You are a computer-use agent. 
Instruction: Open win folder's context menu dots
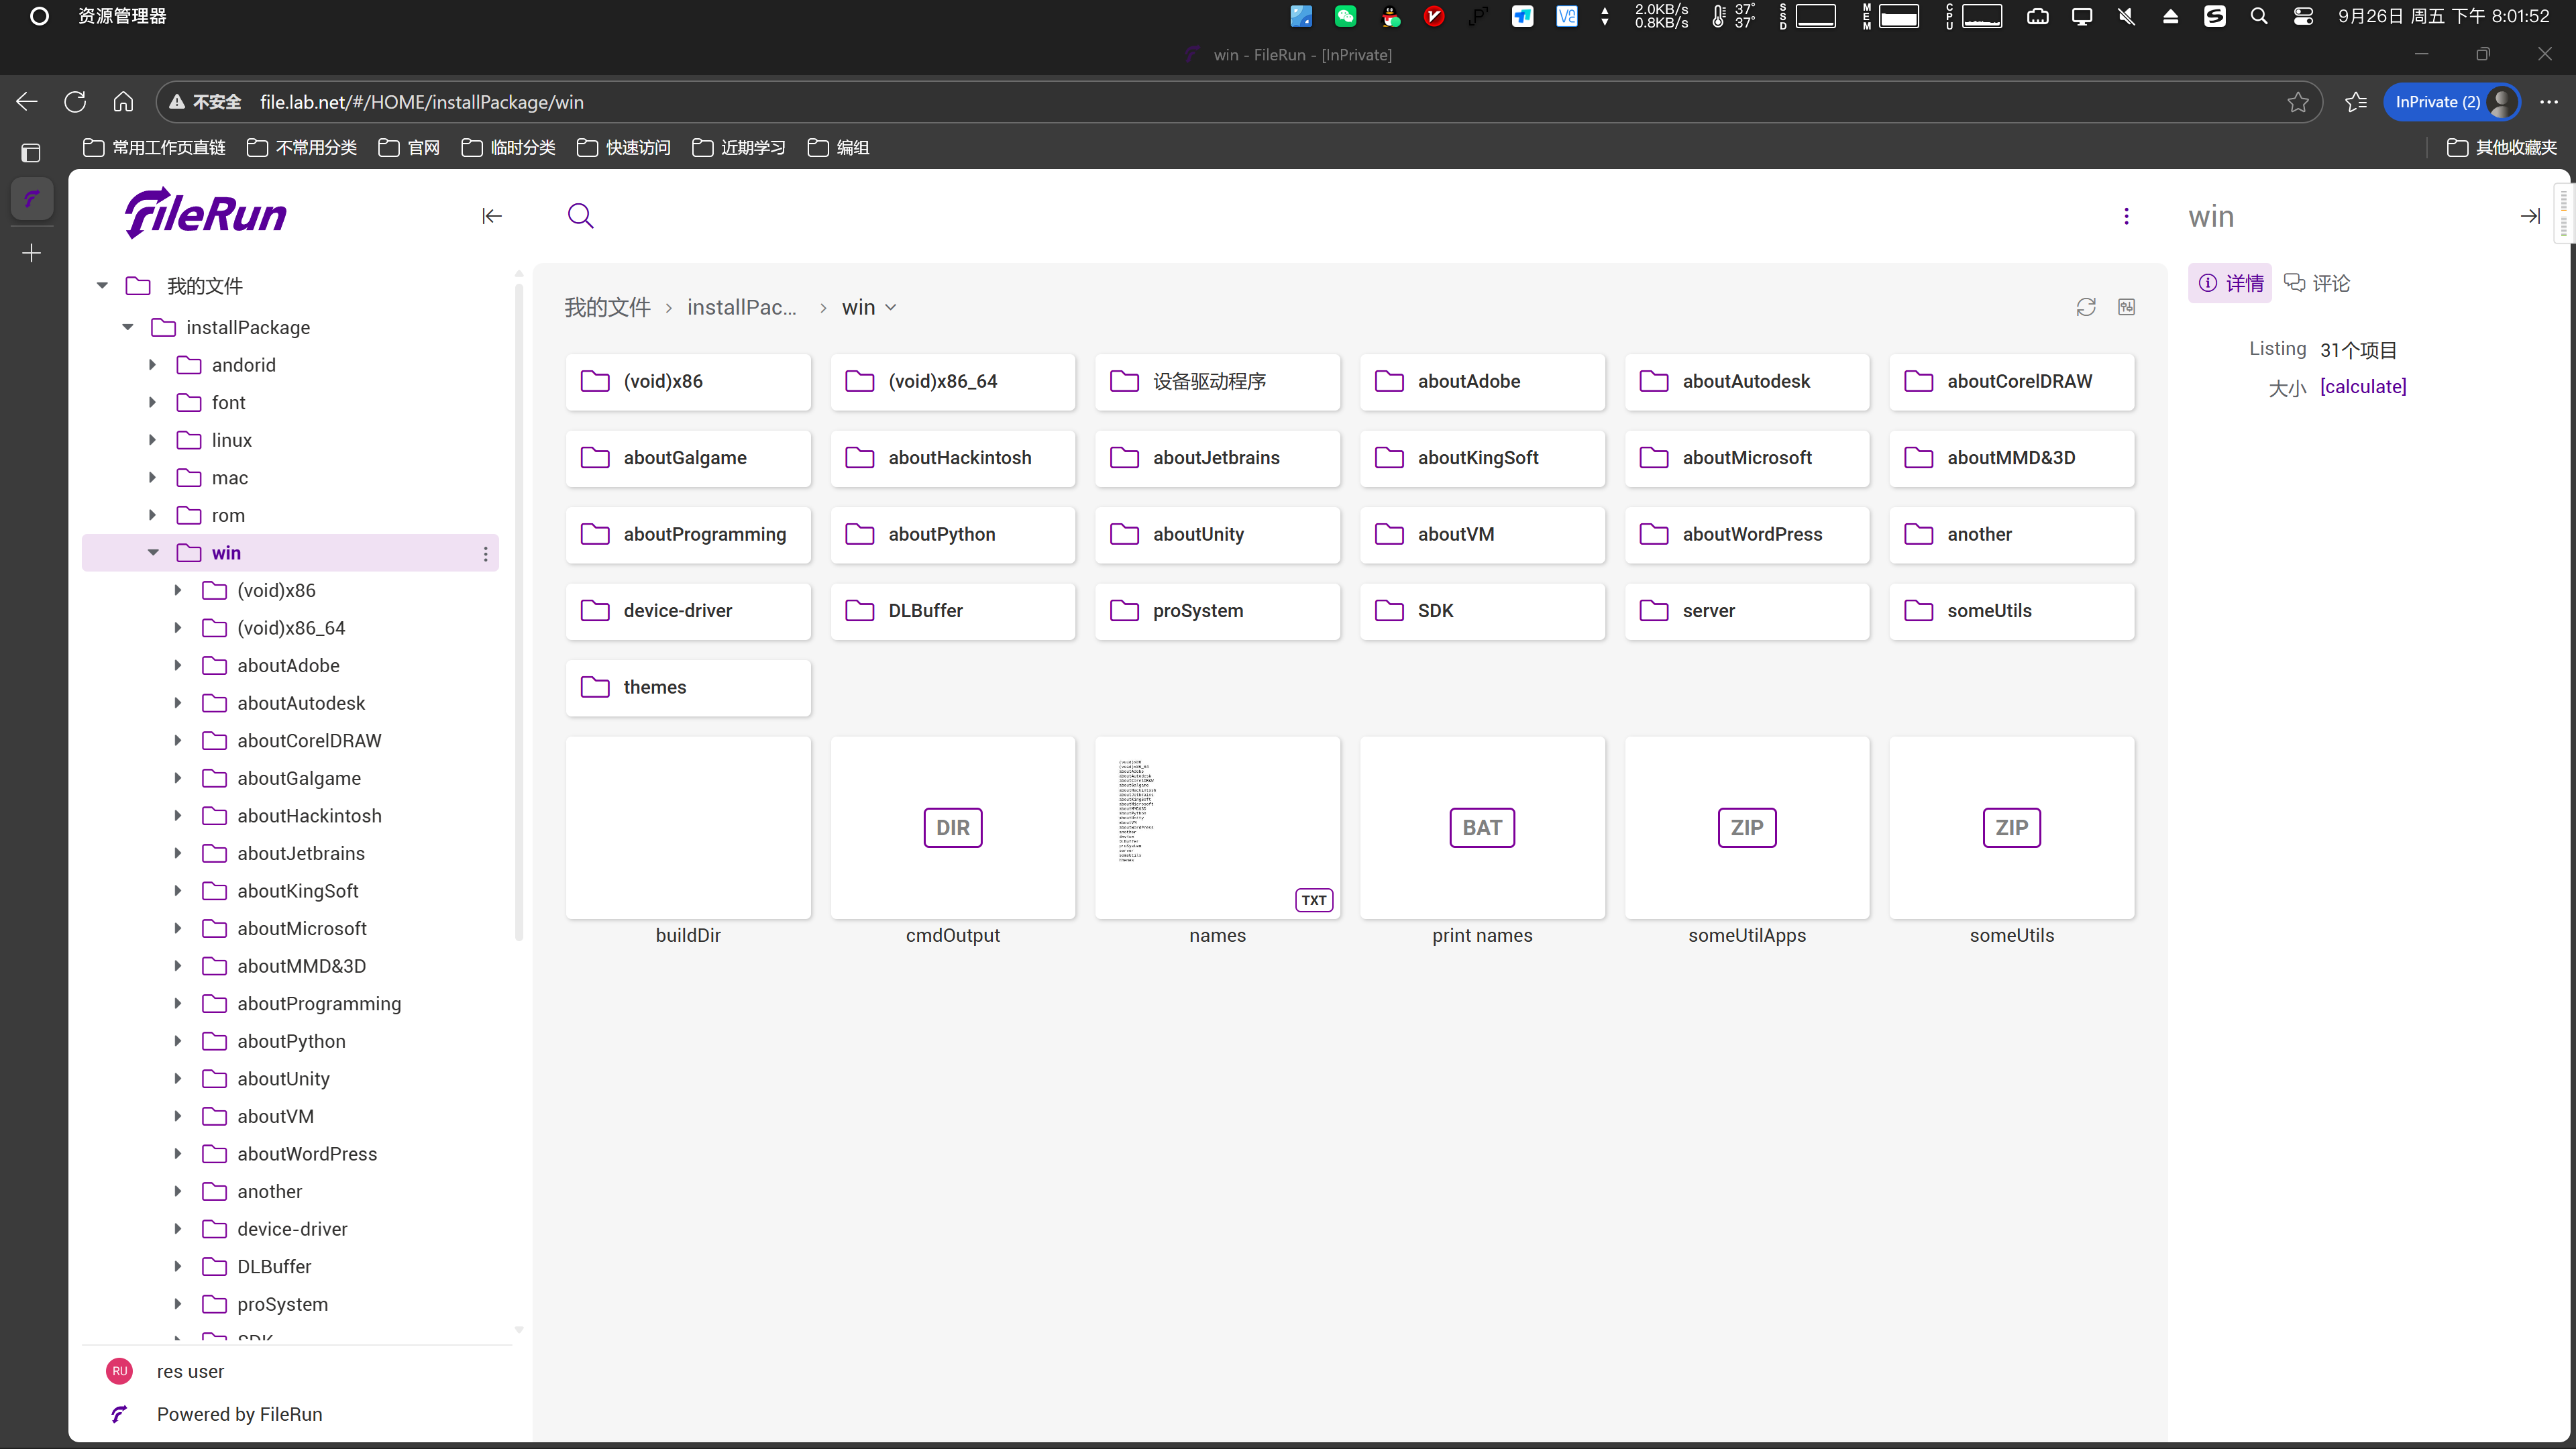(486, 553)
